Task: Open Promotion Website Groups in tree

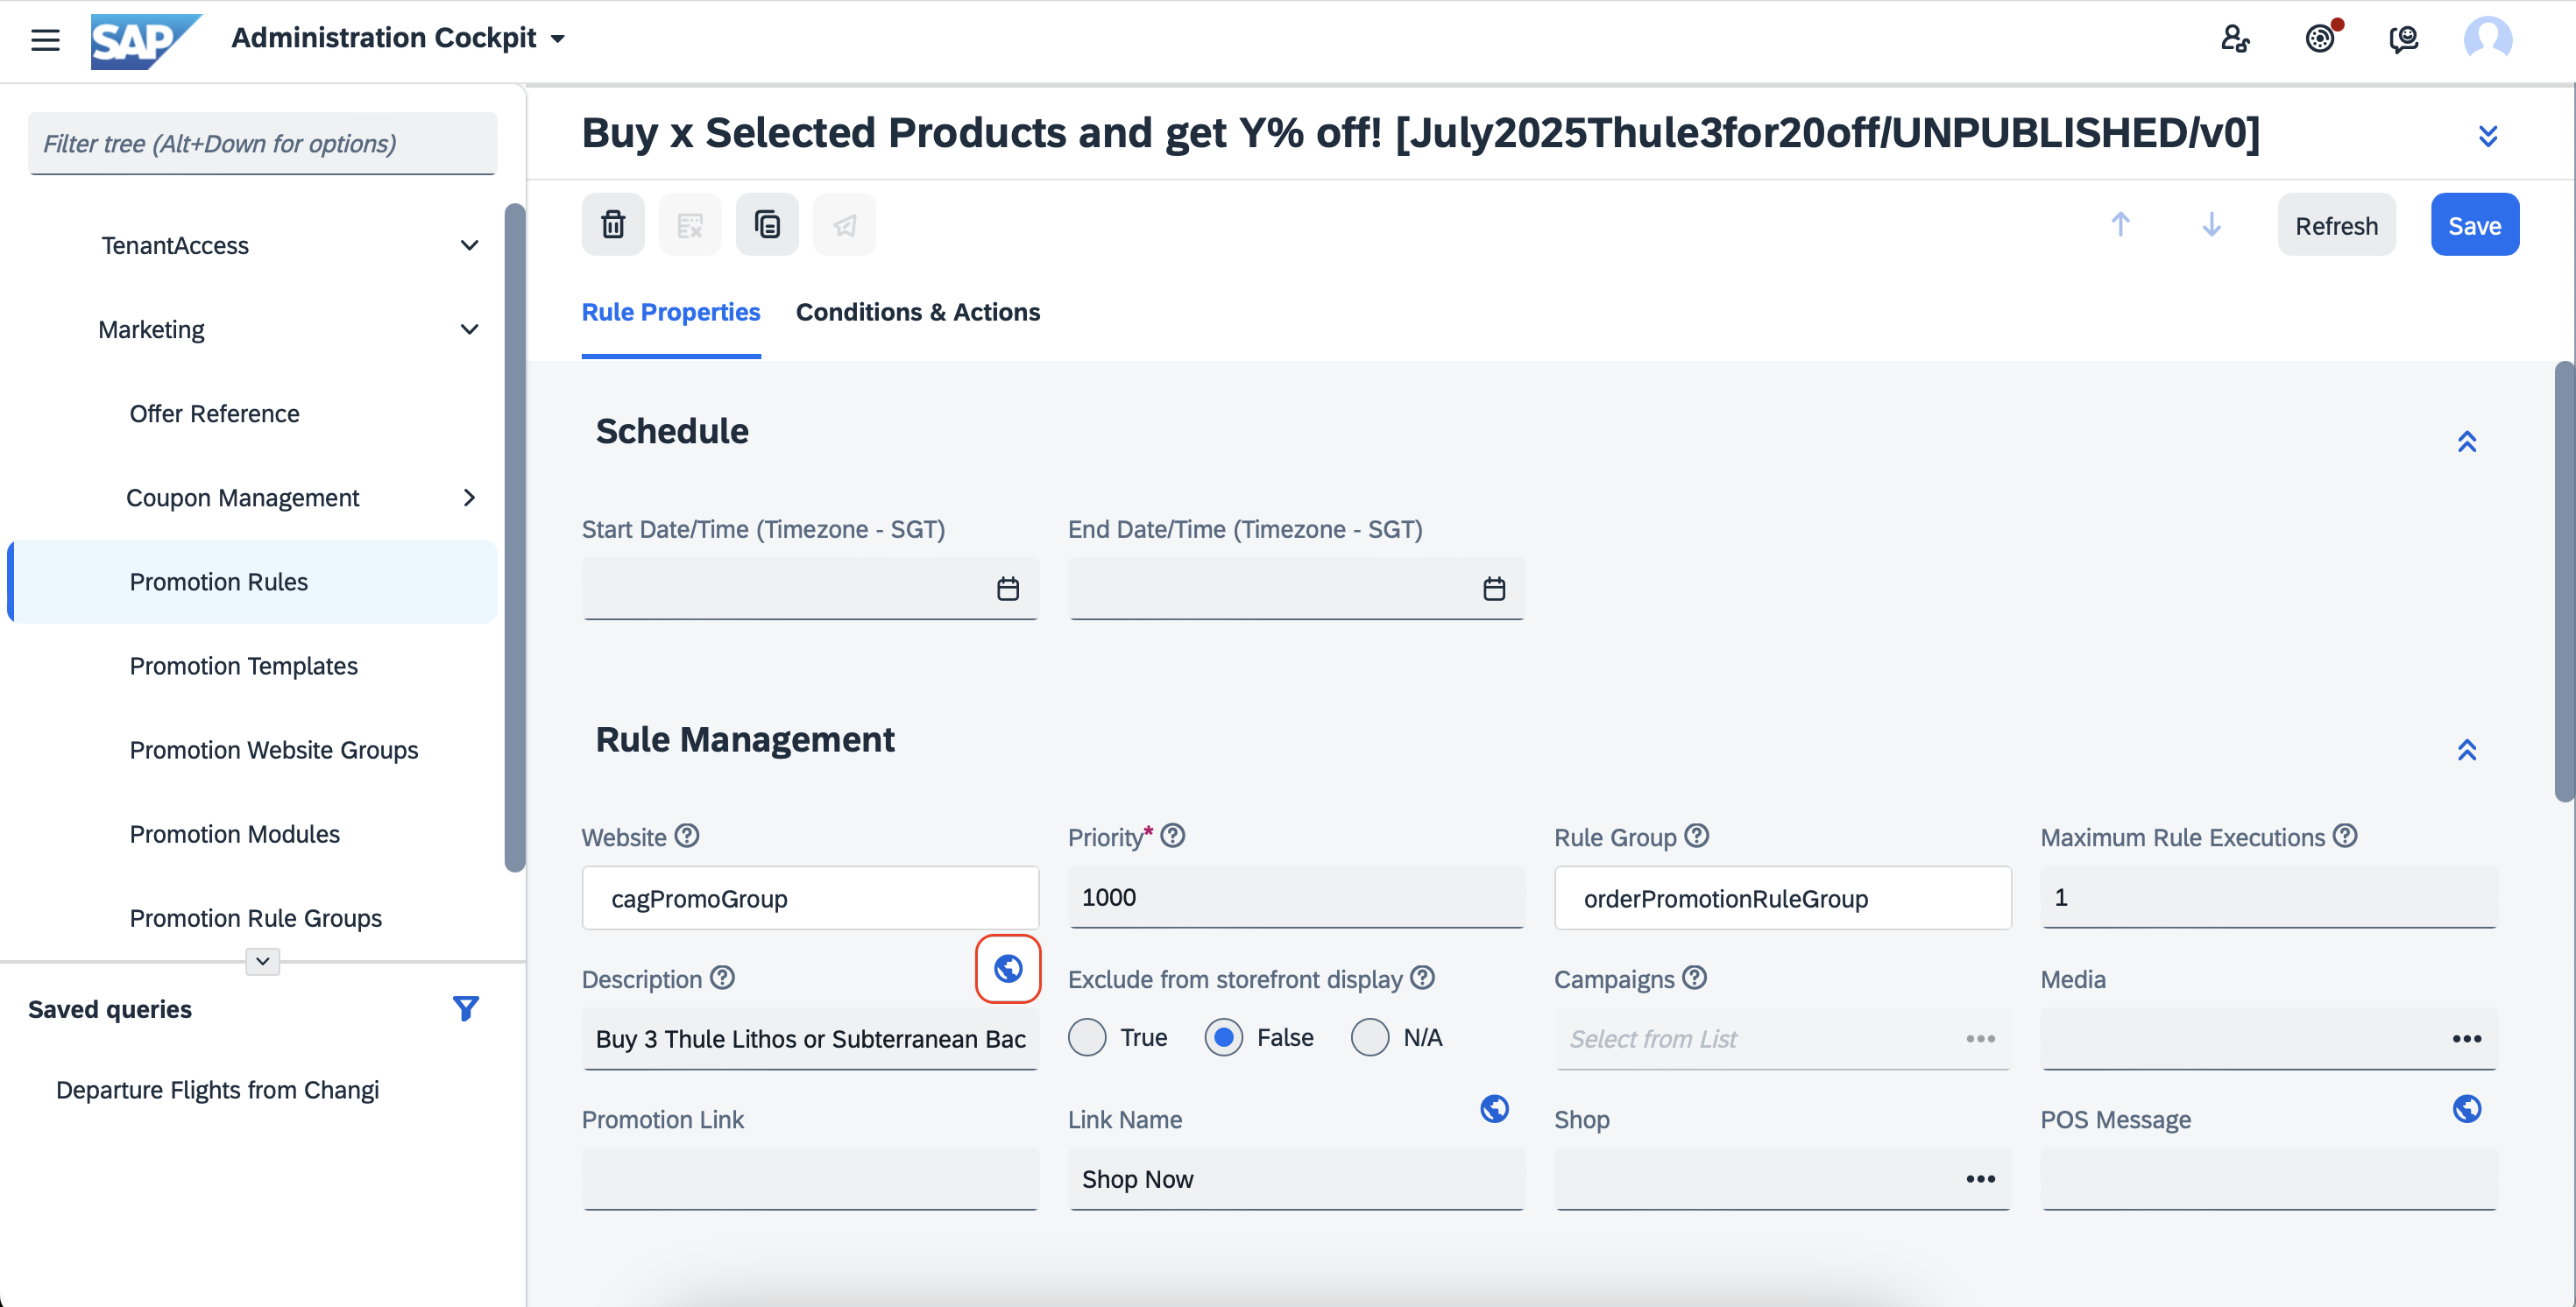Action: click(x=273, y=749)
